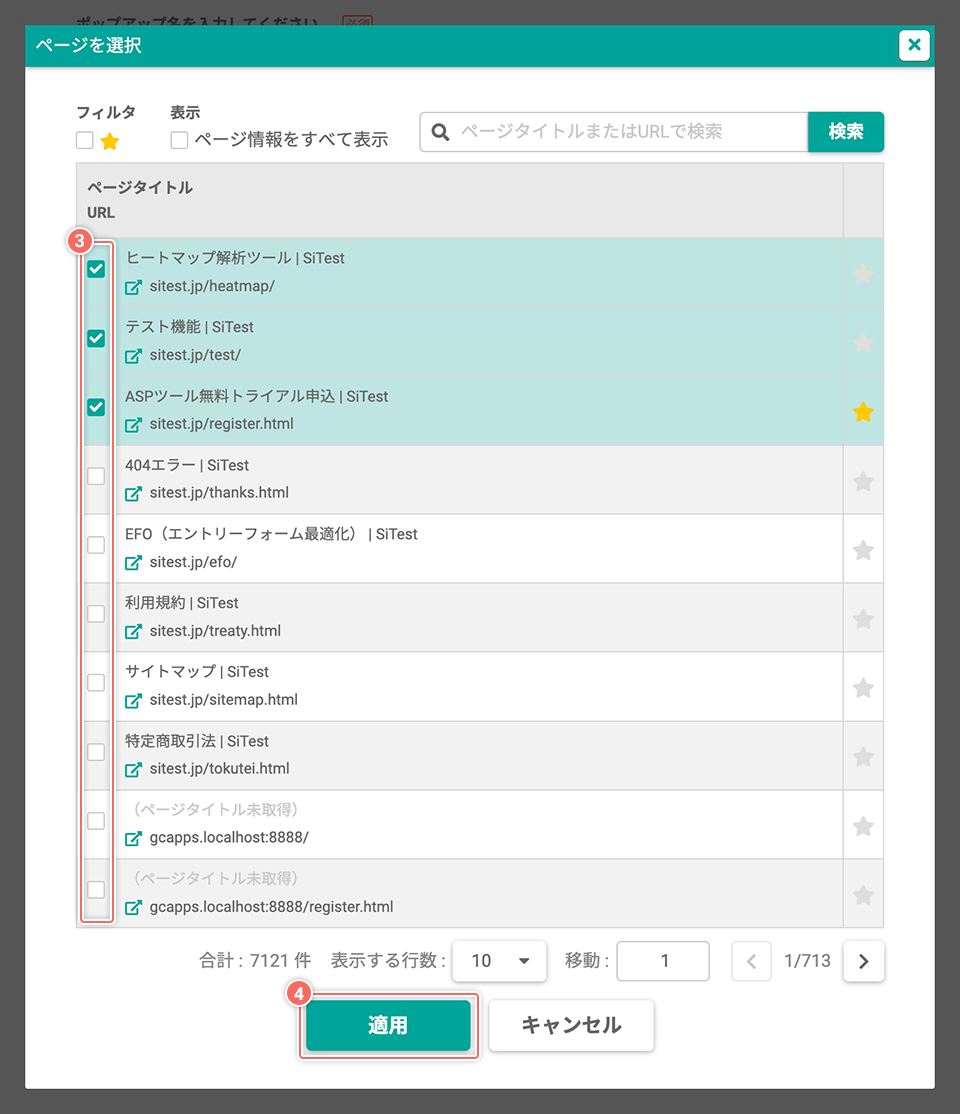Click the ページタイトル column header
The width and height of the screenshot is (960, 1114).
point(140,188)
